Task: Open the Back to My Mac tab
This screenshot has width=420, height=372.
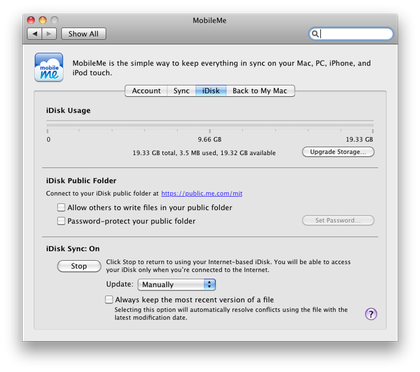Action: (x=260, y=91)
